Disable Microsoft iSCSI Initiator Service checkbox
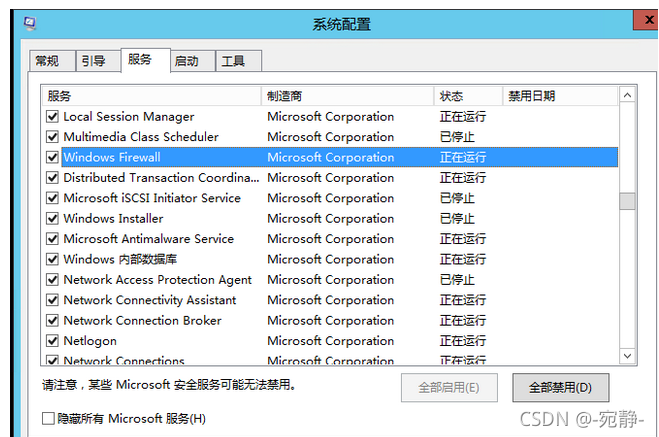The width and height of the screenshot is (659, 437). click(52, 198)
